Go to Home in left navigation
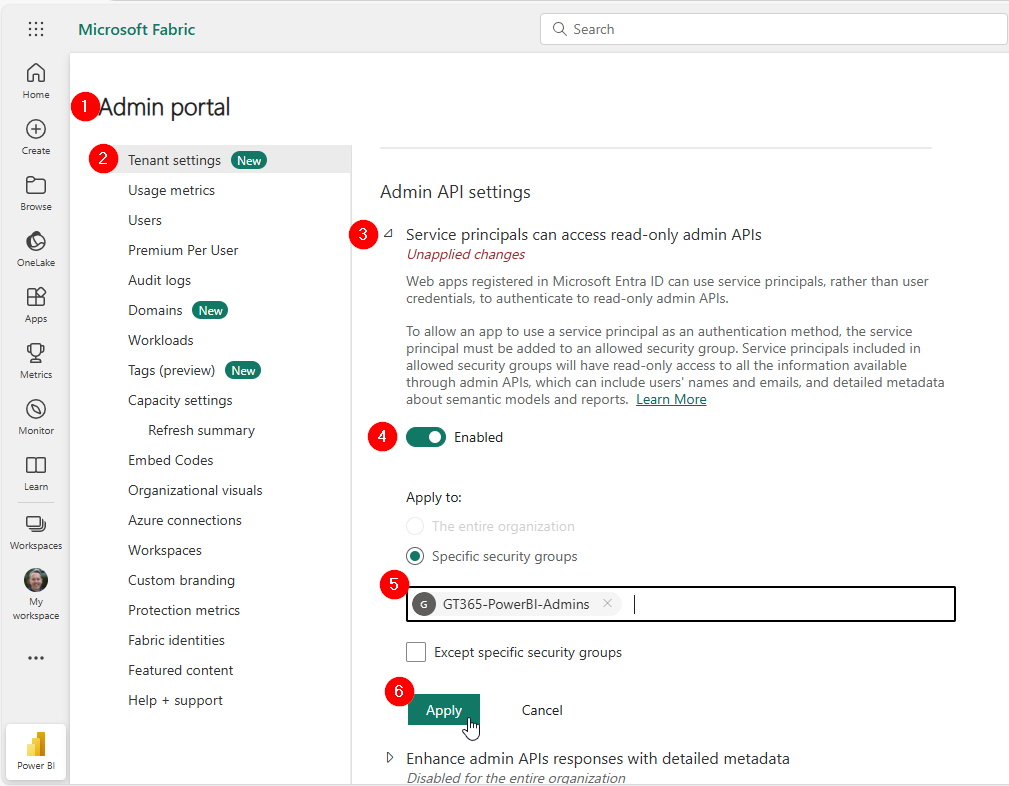This screenshot has width=1009, height=786. pos(36,80)
